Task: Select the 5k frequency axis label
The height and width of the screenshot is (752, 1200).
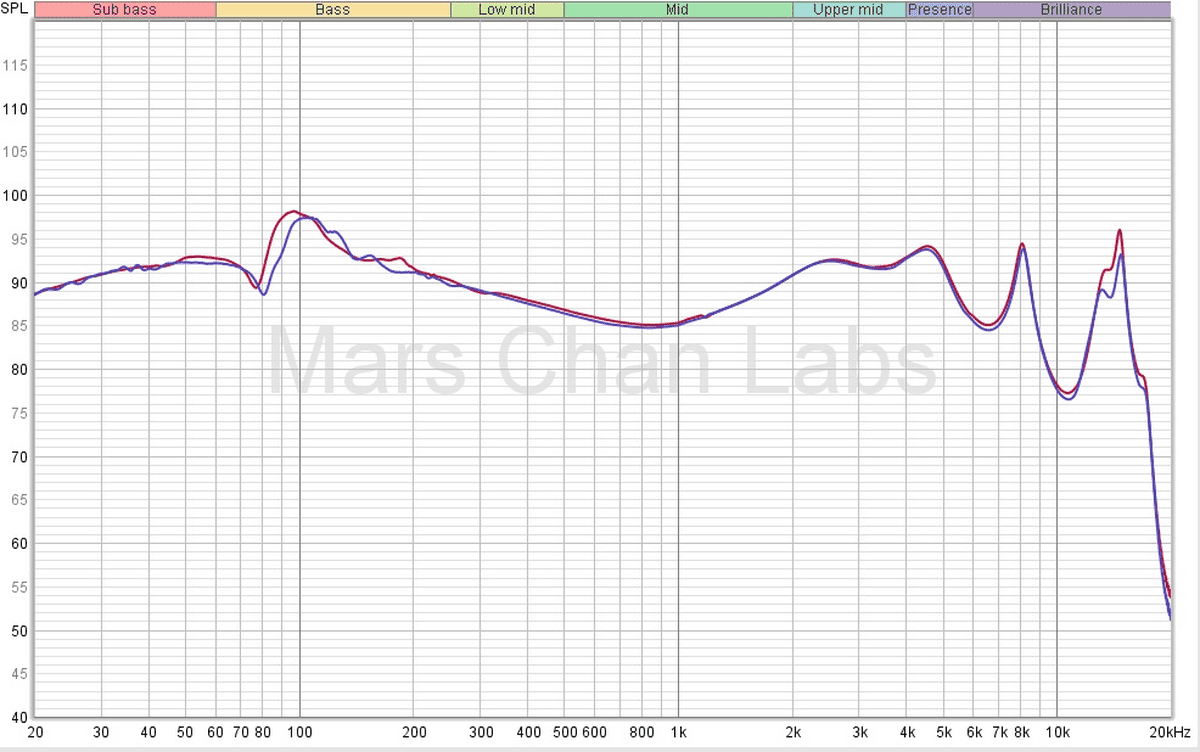Action: [x=944, y=731]
